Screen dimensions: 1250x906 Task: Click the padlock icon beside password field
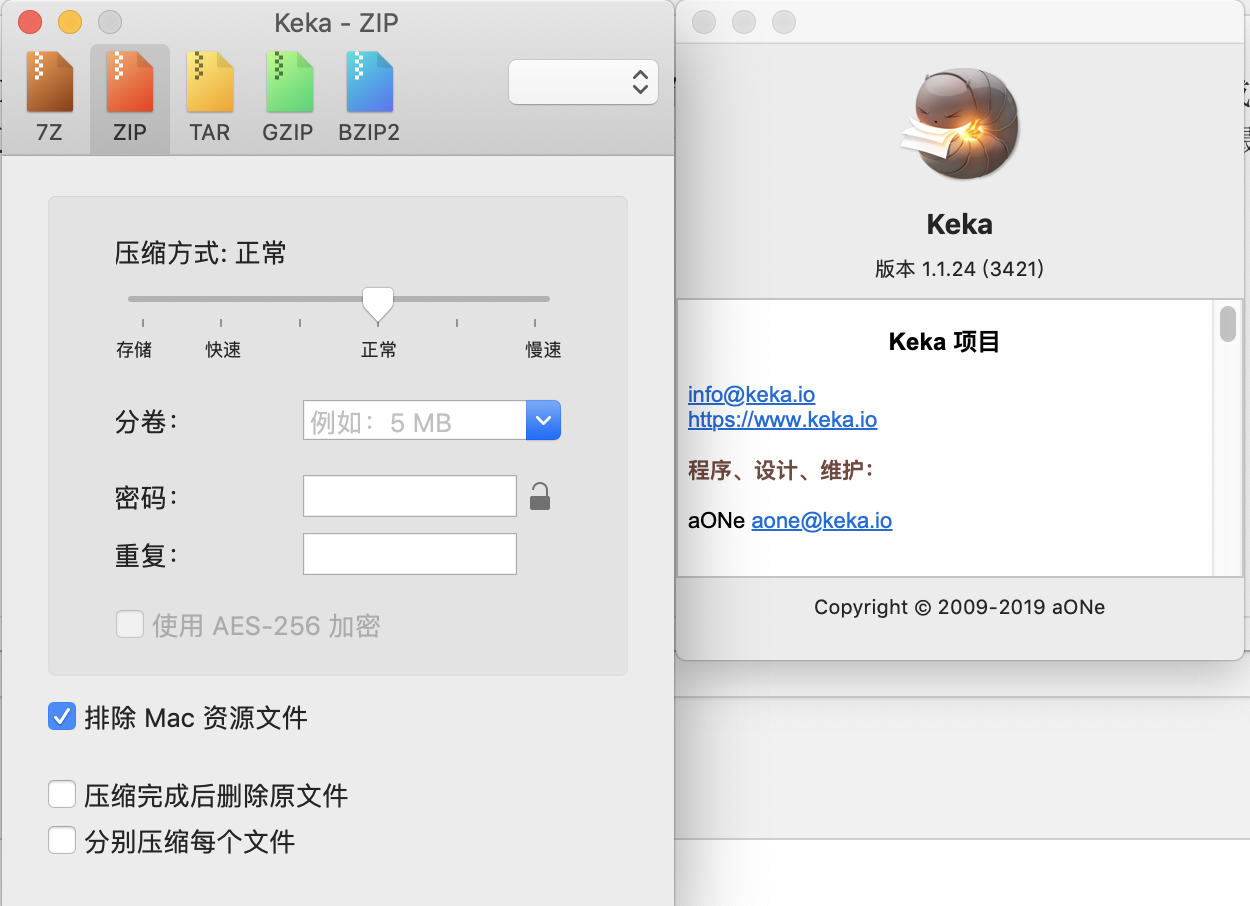point(540,496)
